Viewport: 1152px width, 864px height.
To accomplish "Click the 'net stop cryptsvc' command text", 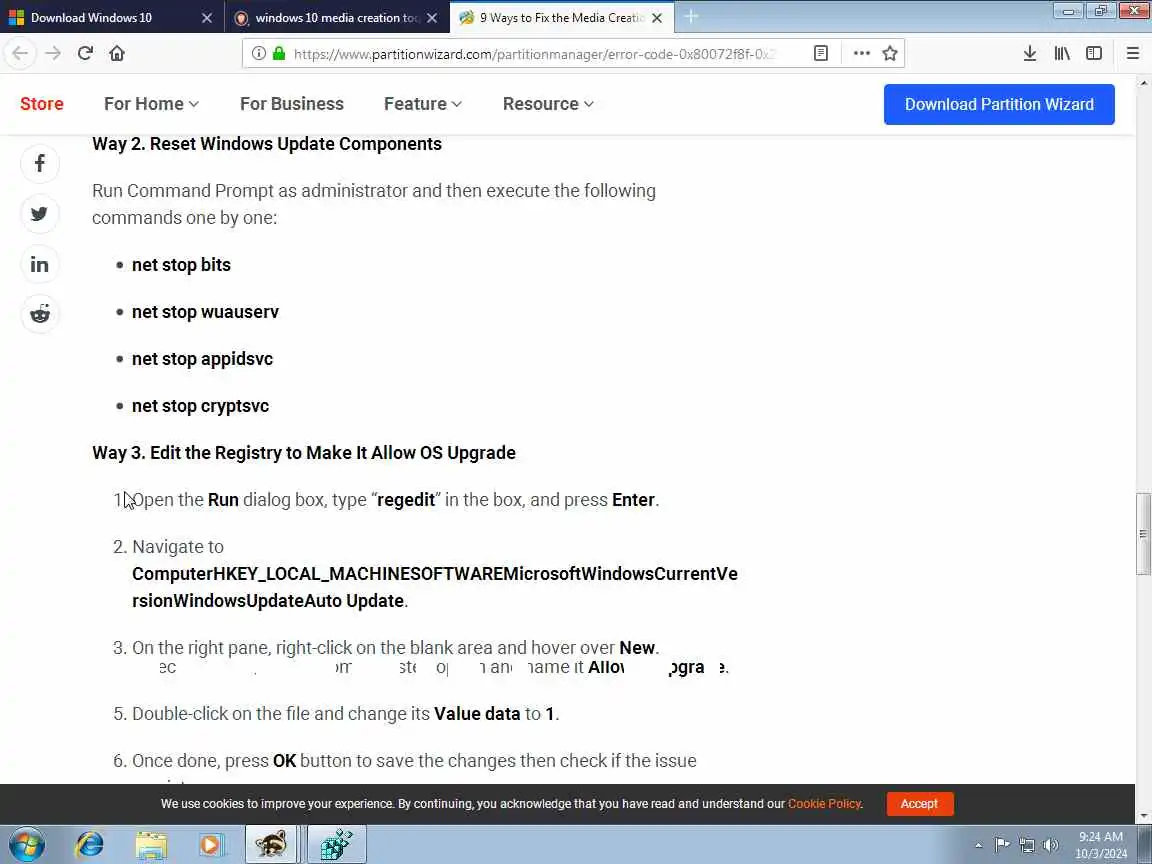I will click(201, 406).
